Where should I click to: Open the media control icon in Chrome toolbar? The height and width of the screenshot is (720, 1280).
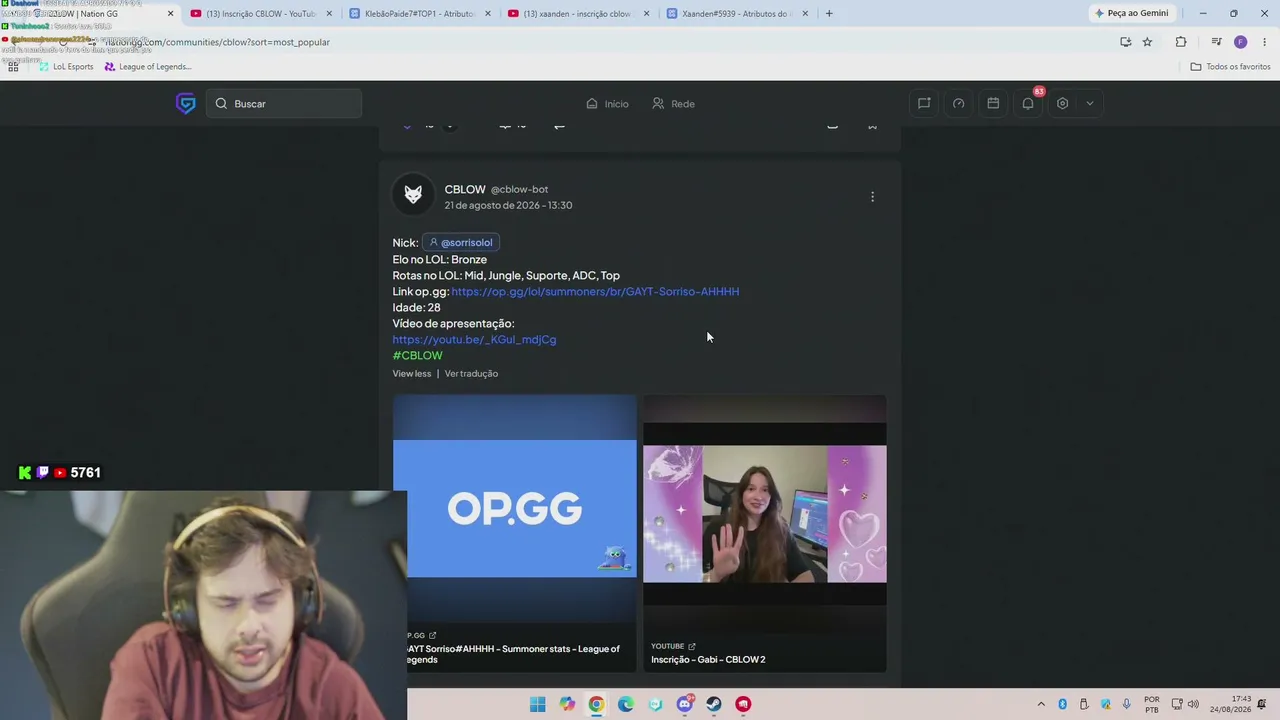click(x=1216, y=42)
